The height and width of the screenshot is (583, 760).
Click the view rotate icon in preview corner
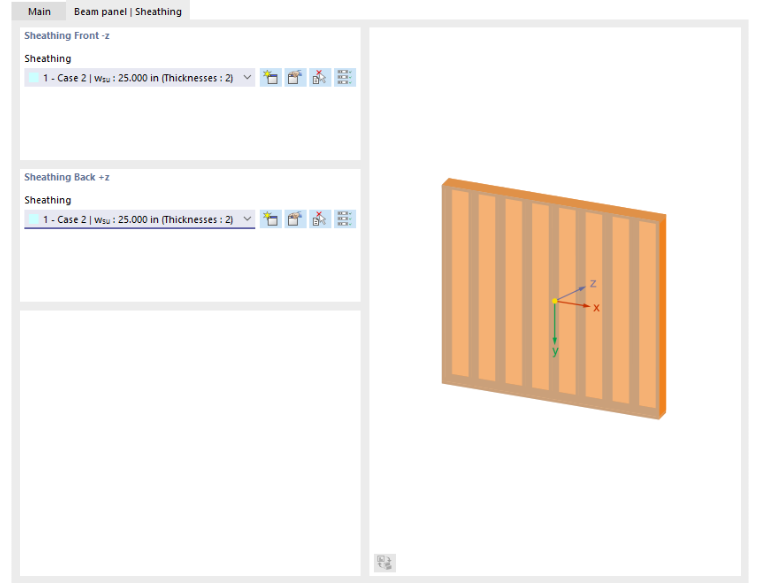coord(385,563)
